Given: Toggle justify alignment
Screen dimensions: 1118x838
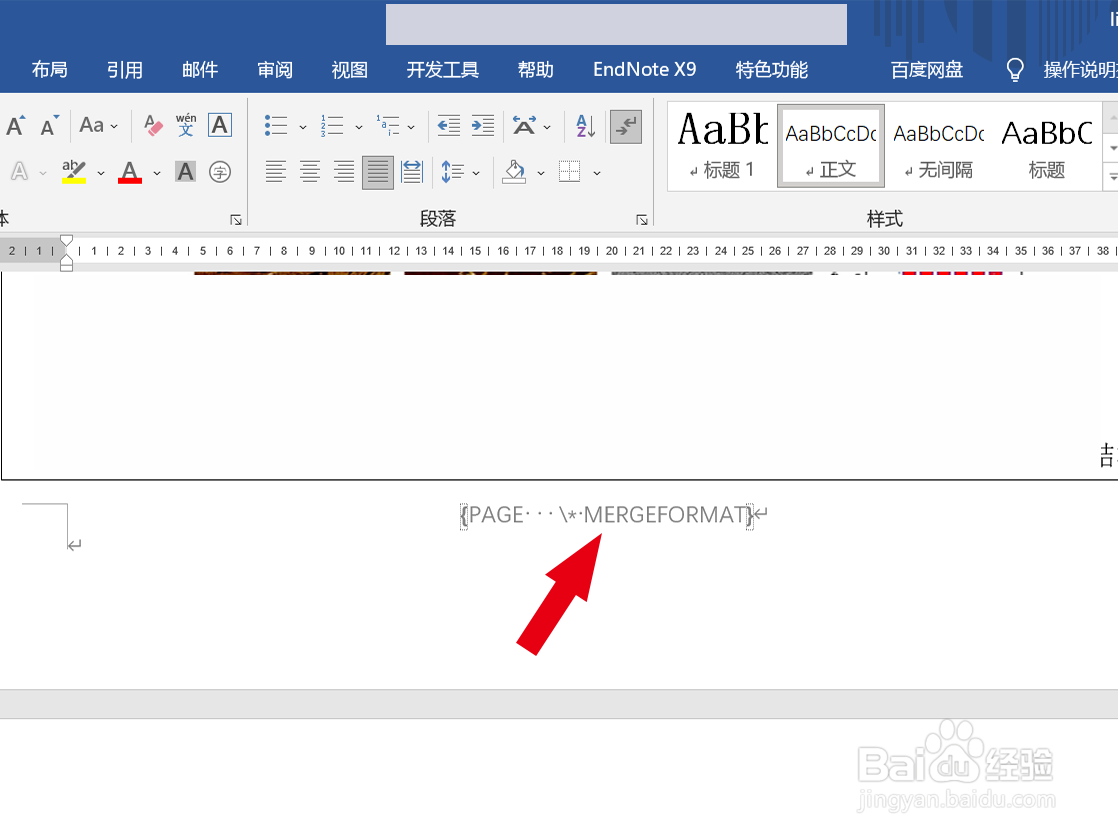Looking at the screenshot, I should 378,172.
